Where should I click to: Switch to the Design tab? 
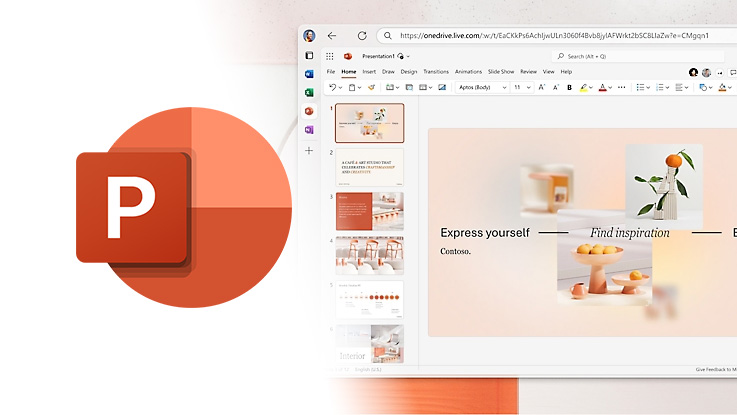pyautogui.click(x=409, y=72)
